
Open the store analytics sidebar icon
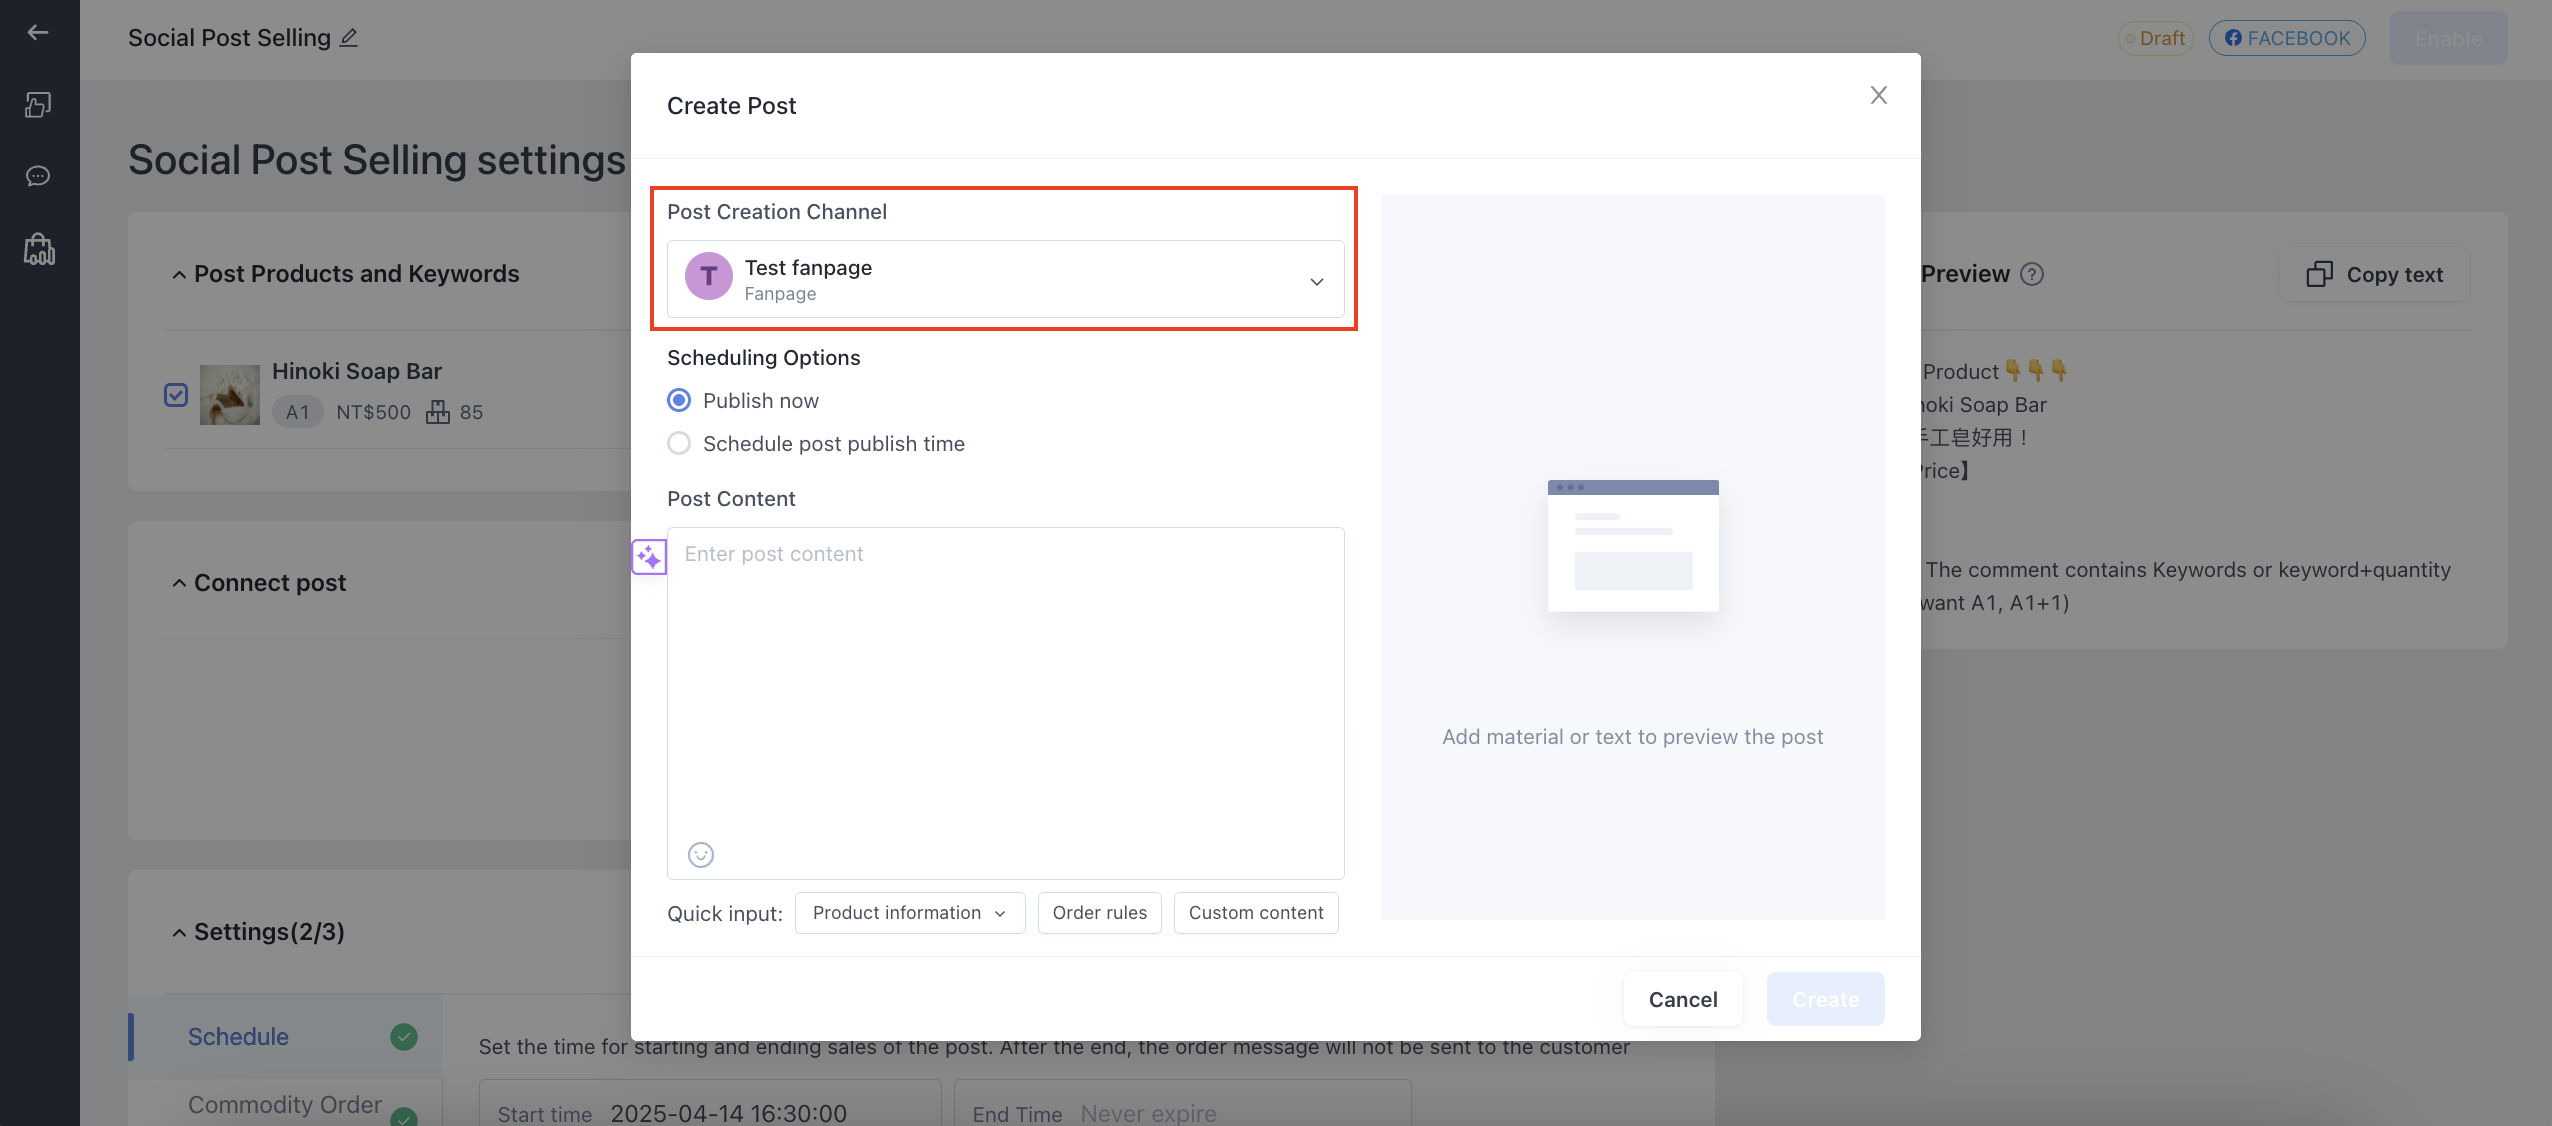[39, 249]
